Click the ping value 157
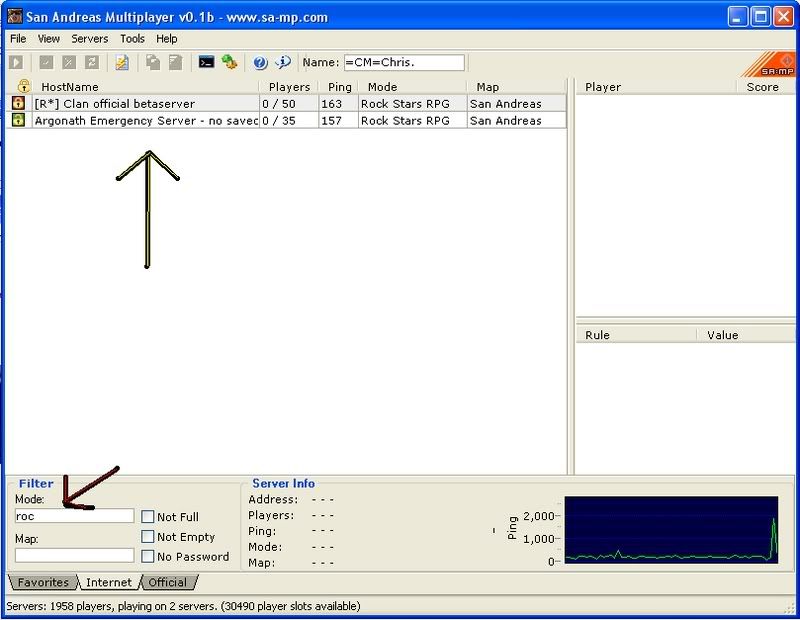 coord(331,120)
